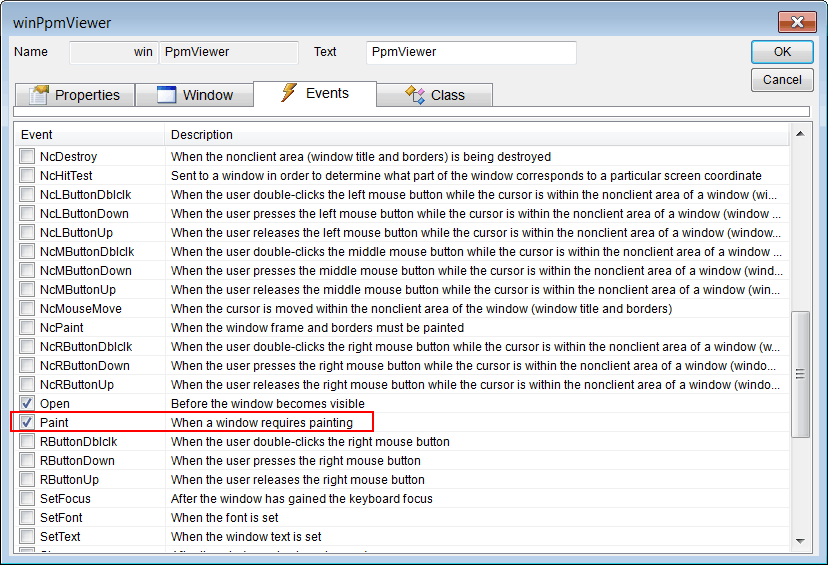Check the RButtonDown event checkbox

27,460
